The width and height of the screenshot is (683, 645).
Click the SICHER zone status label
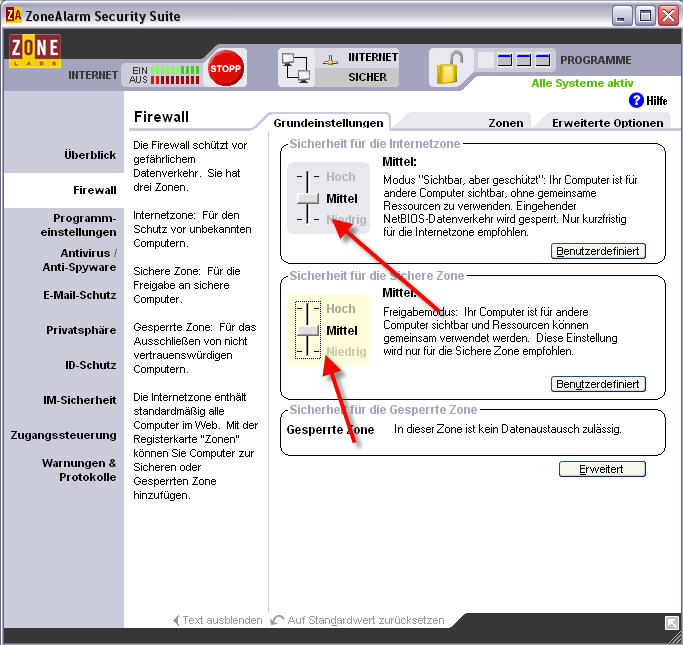(367, 77)
